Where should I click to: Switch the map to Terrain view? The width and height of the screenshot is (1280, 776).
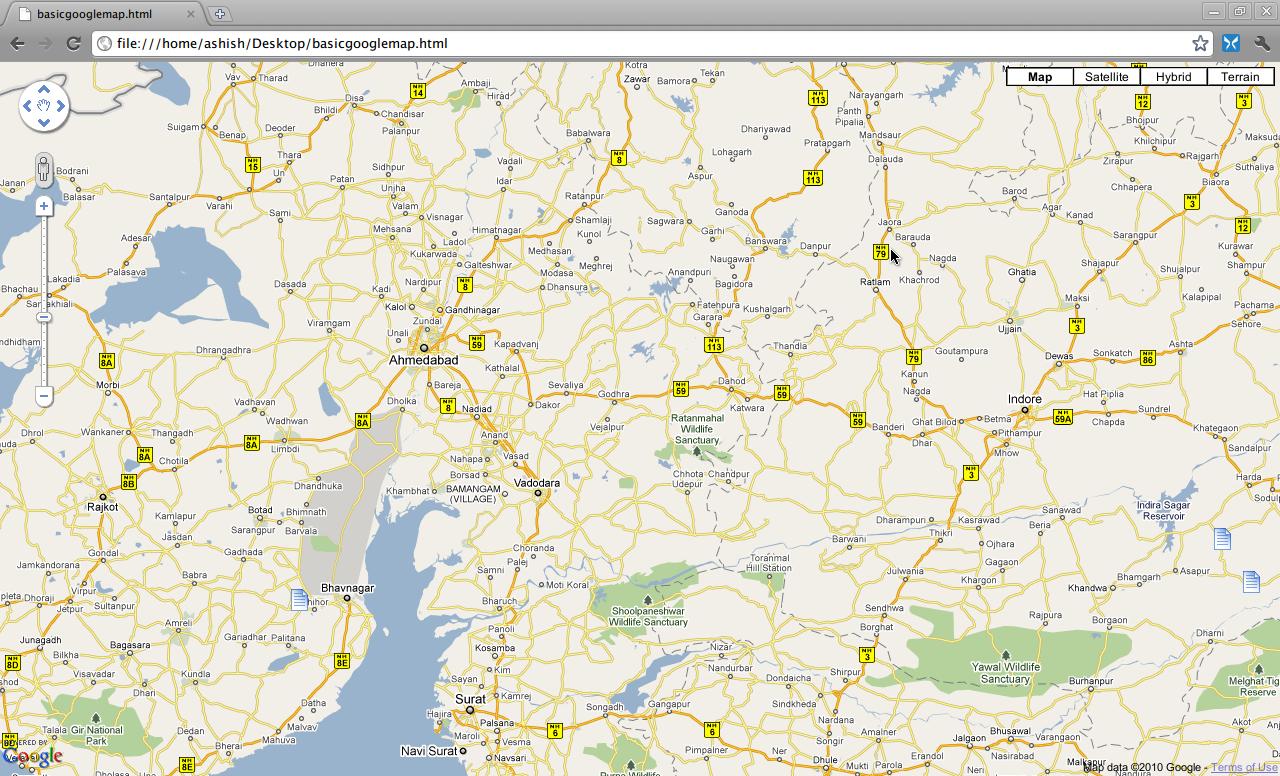pyautogui.click(x=1240, y=76)
